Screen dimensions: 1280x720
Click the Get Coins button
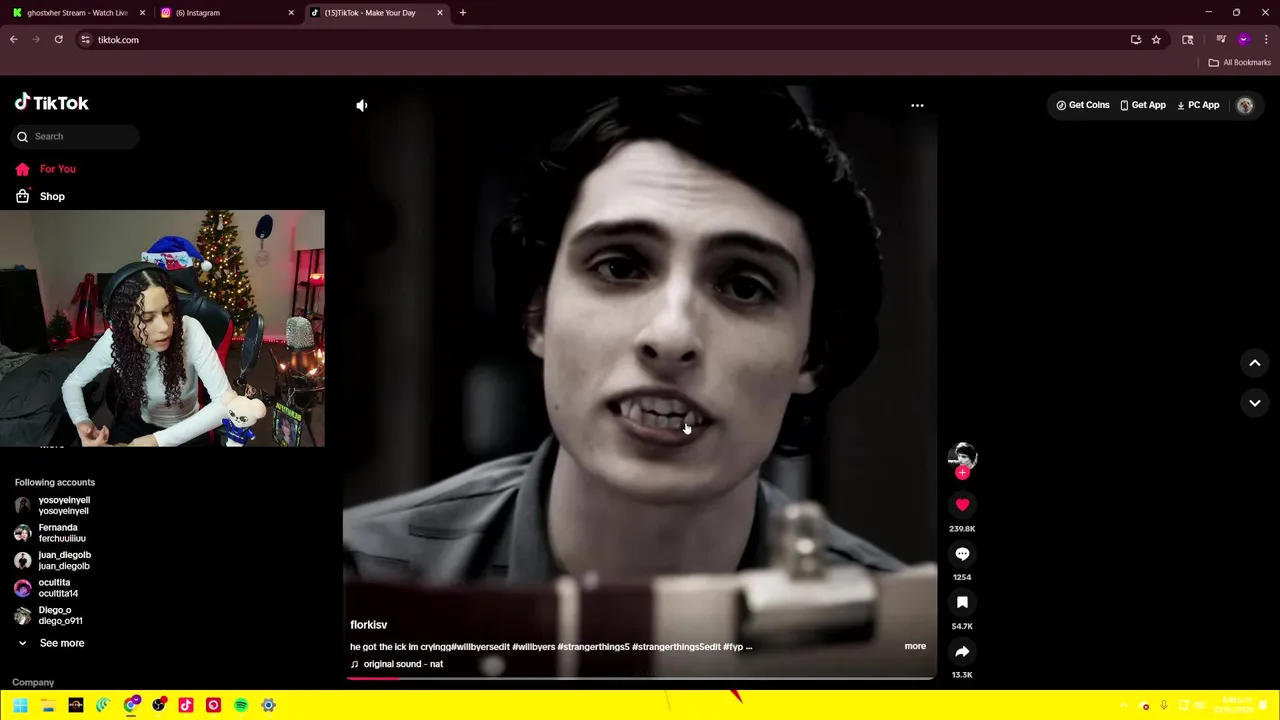tap(1083, 105)
